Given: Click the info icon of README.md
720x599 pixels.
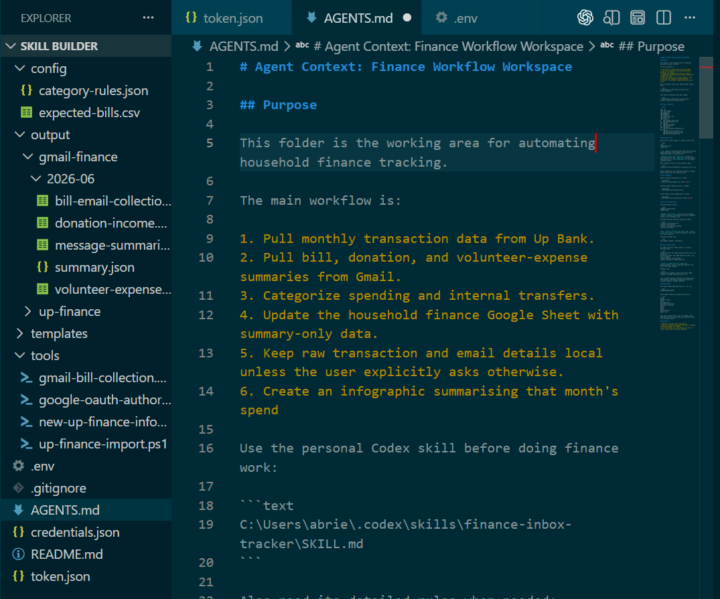Looking at the screenshot, I should tap(18, 554).
